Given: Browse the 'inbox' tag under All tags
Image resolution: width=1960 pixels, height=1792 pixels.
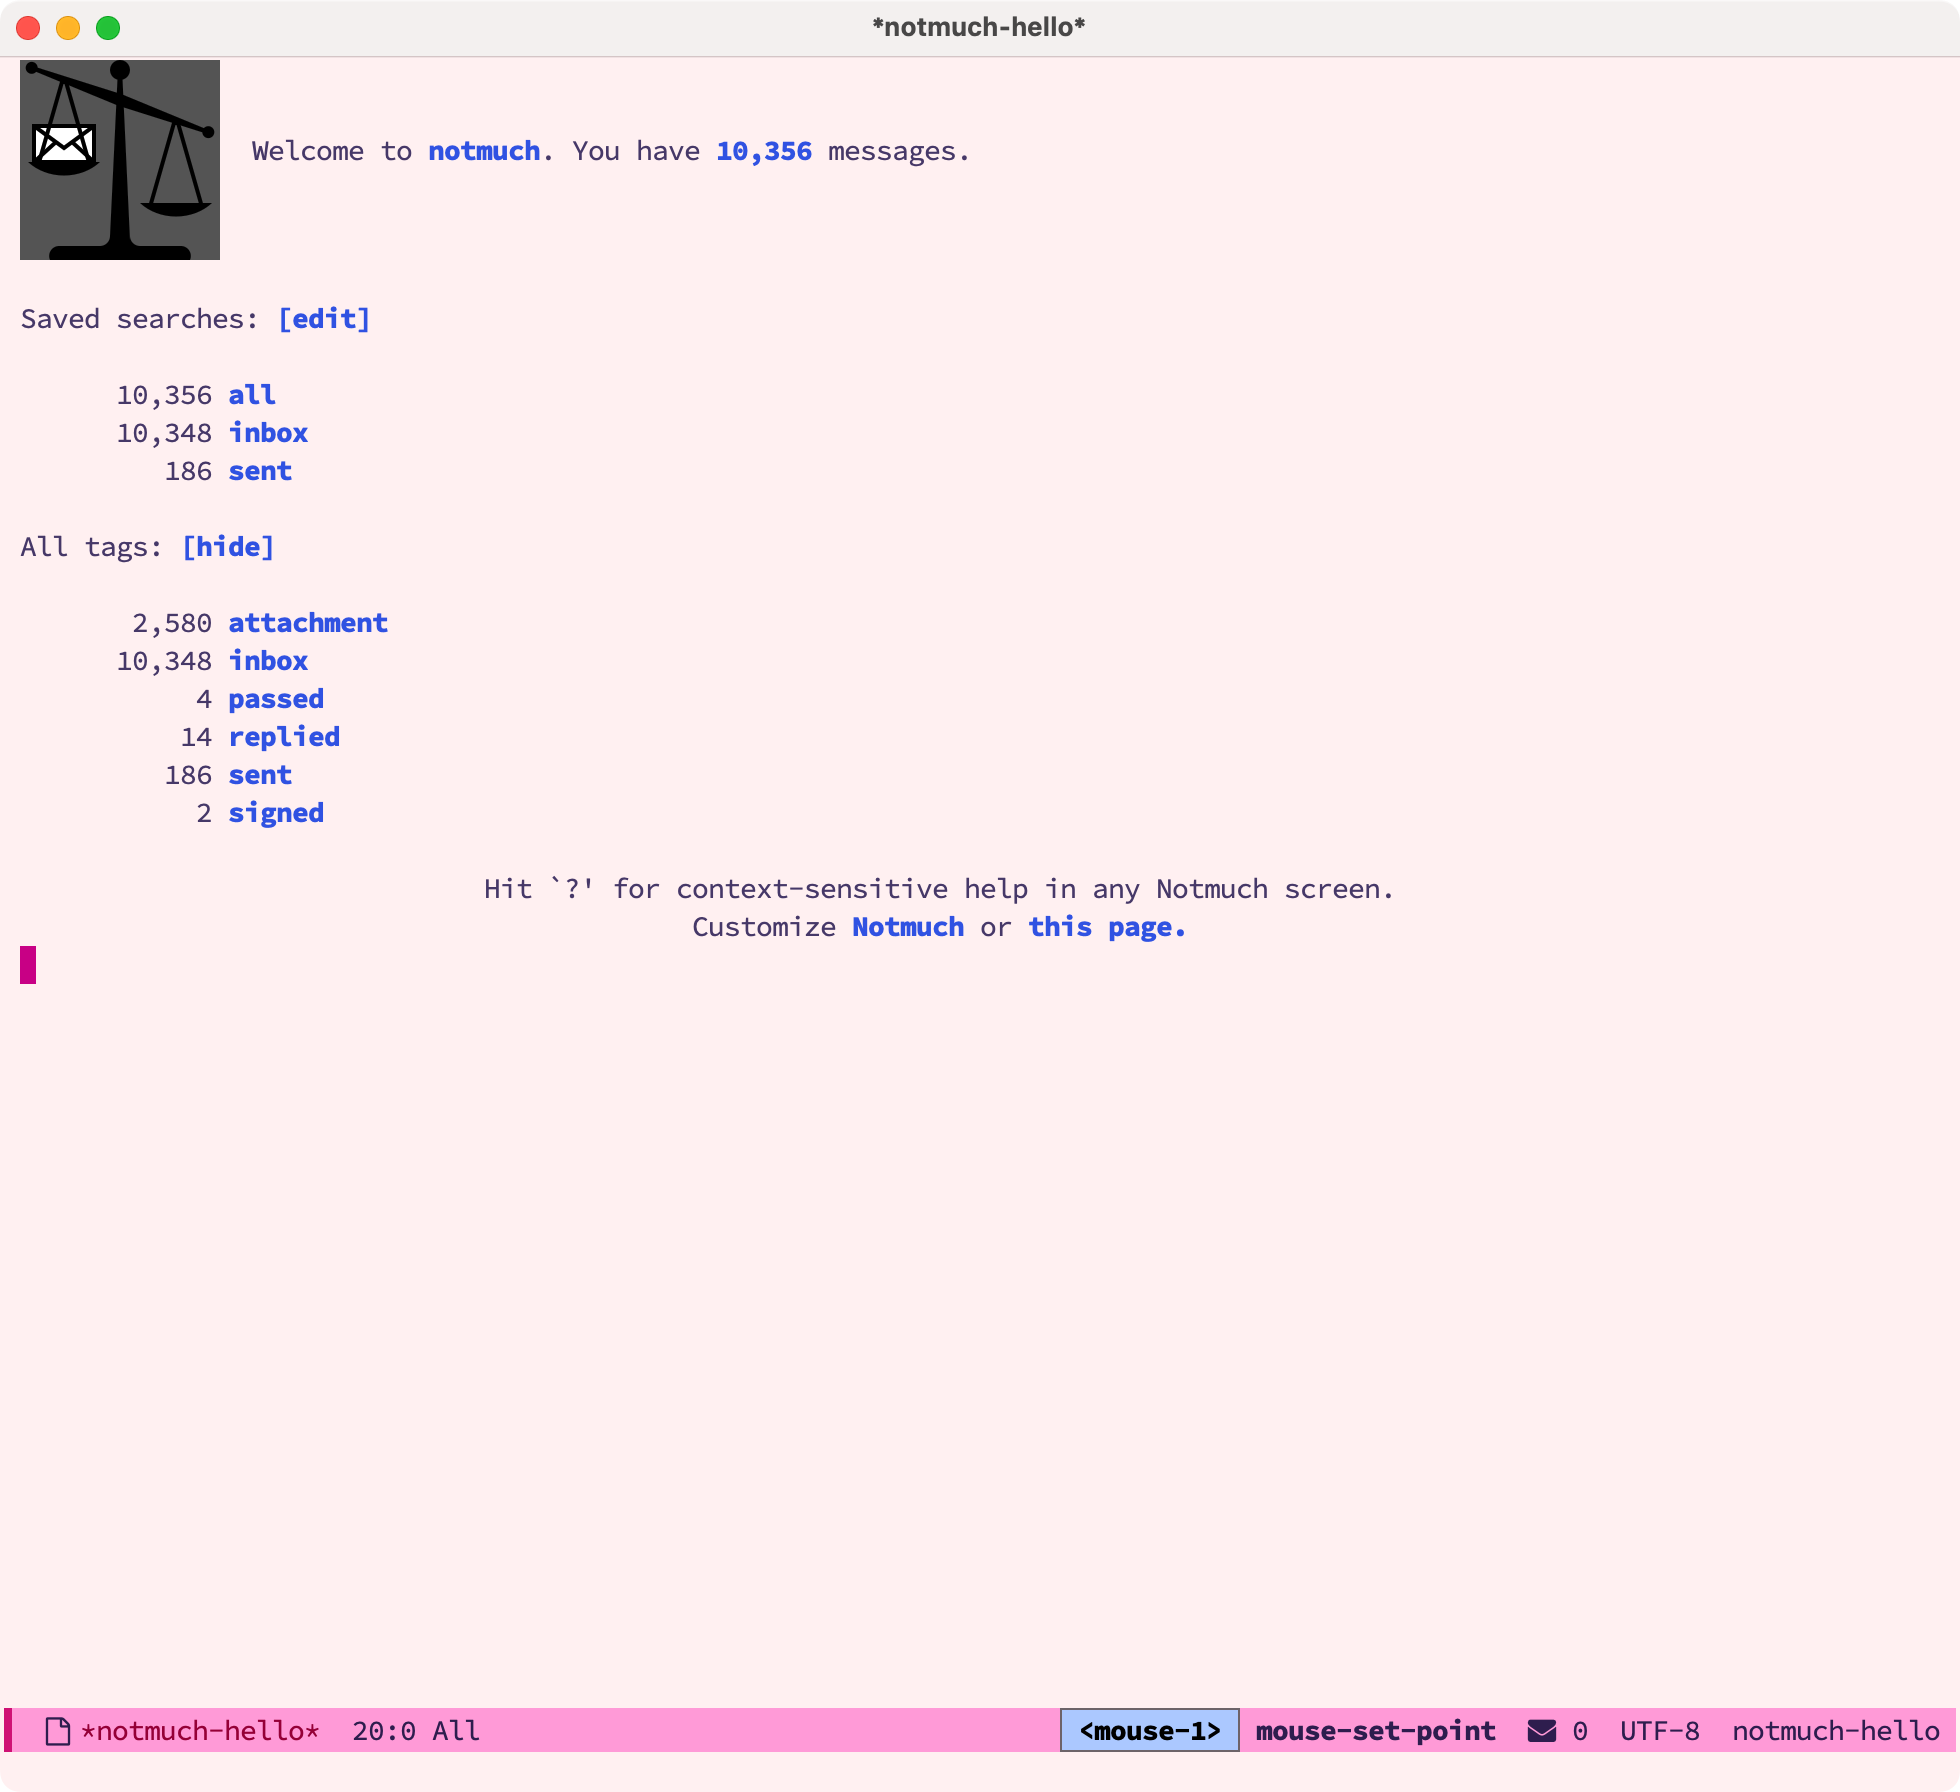Looking at the screenshot, I should [x=268, y=661].
